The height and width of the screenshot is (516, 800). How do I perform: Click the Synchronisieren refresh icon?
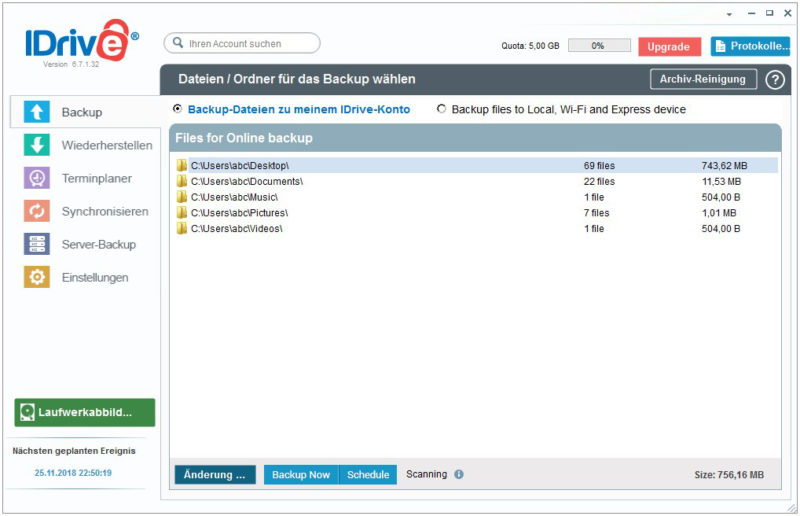(37, 211)
